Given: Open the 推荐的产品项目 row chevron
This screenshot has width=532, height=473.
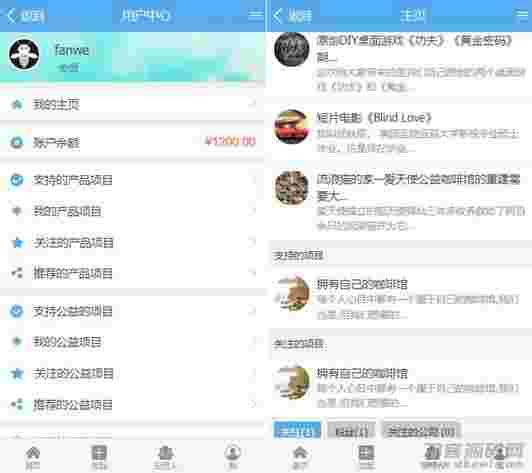Looking at the screenshot, I should (x=253, y=272).
